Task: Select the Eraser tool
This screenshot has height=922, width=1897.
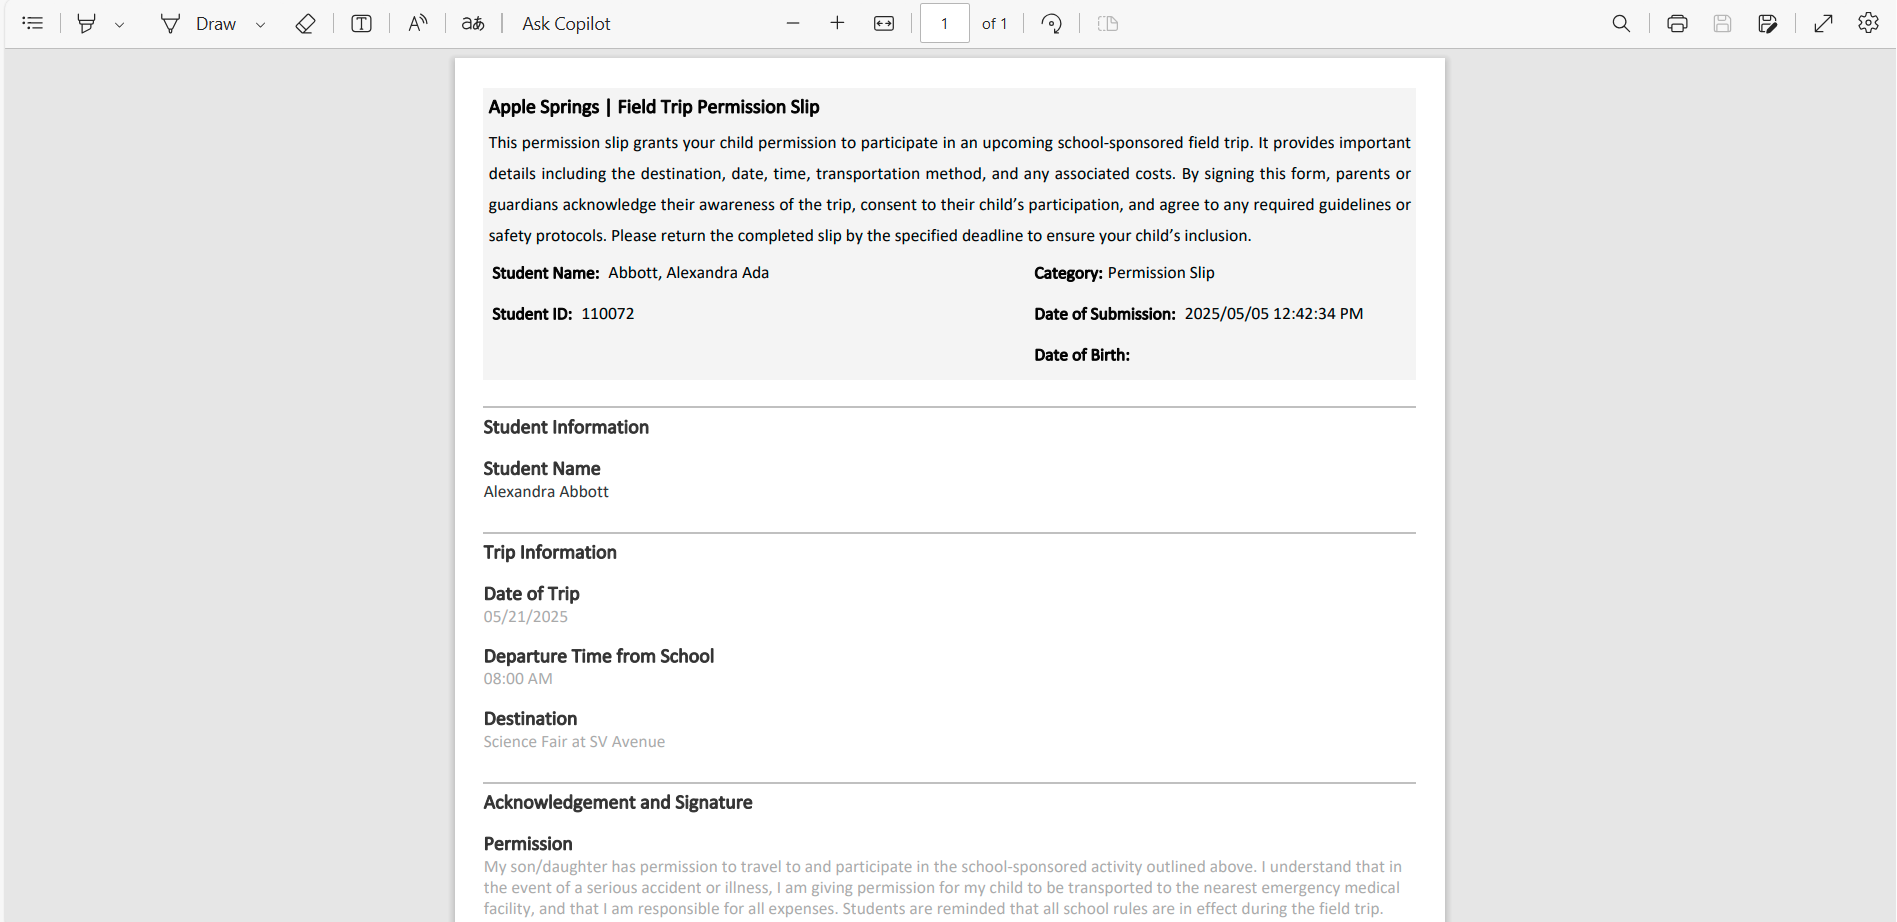Action: [x=305, y=23]
